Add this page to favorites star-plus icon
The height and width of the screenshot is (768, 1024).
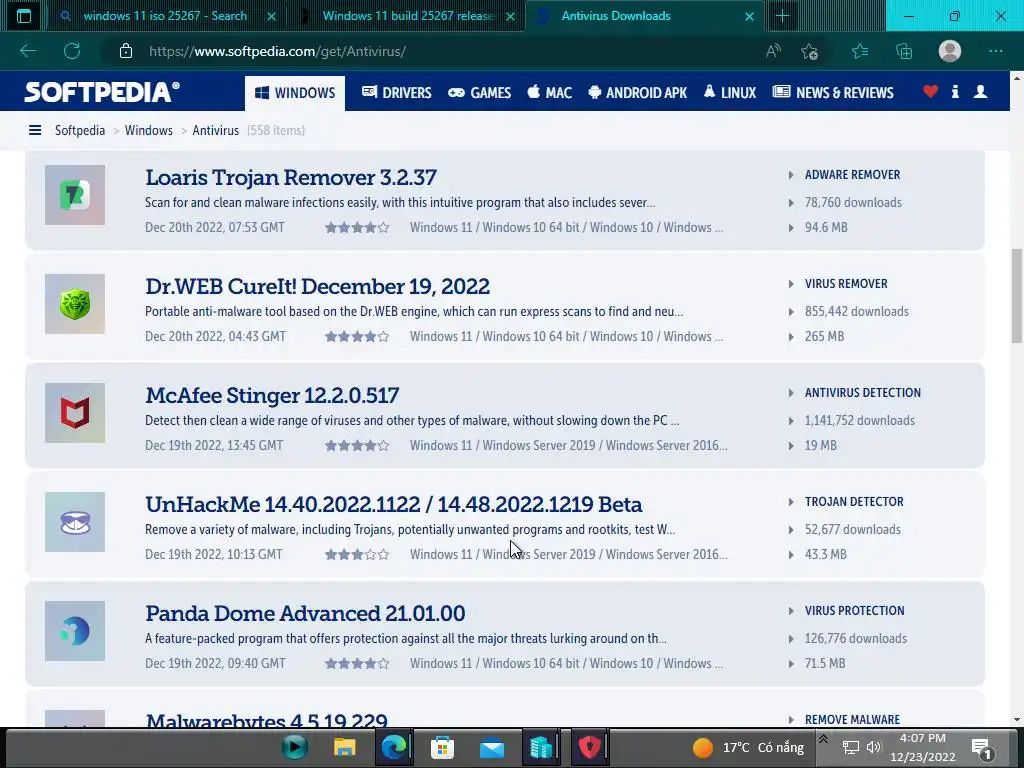click(810, 51)
